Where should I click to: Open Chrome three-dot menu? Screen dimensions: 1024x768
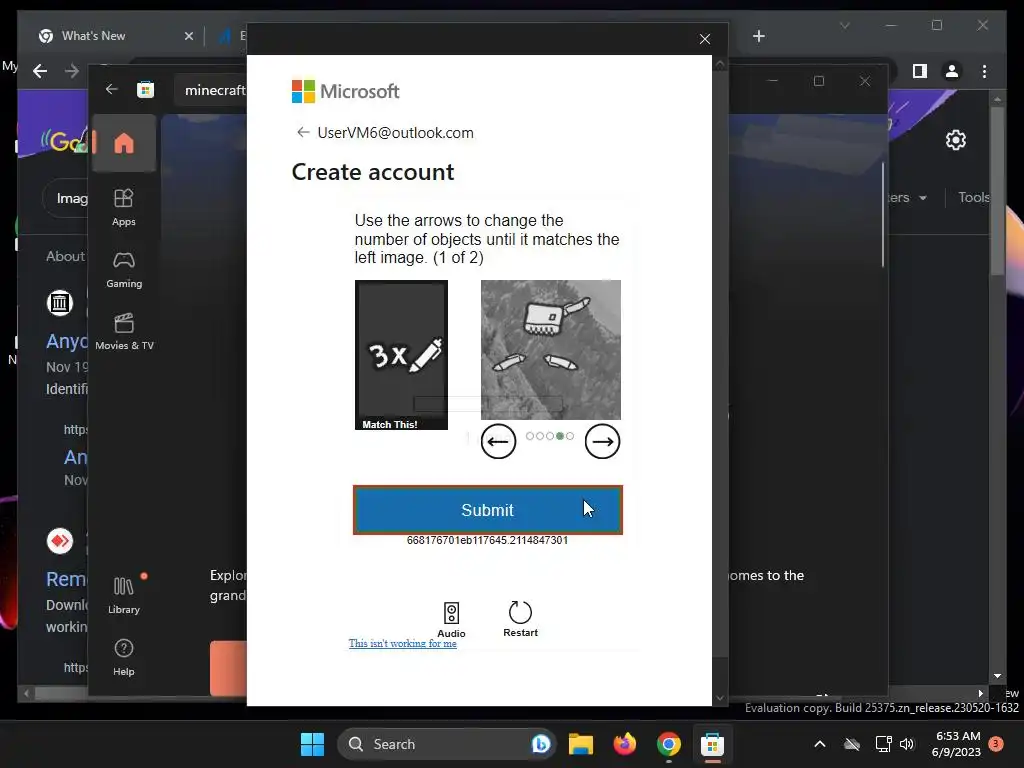984,71
